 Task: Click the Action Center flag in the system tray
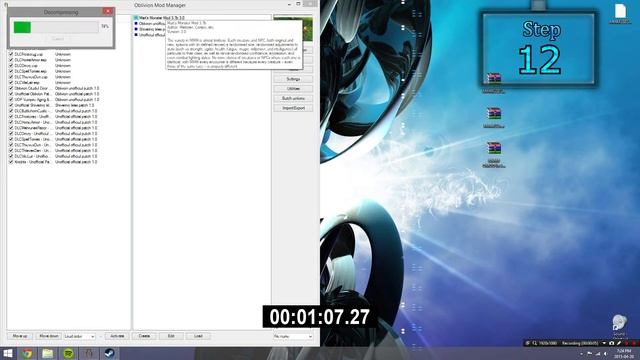[589, 353]
